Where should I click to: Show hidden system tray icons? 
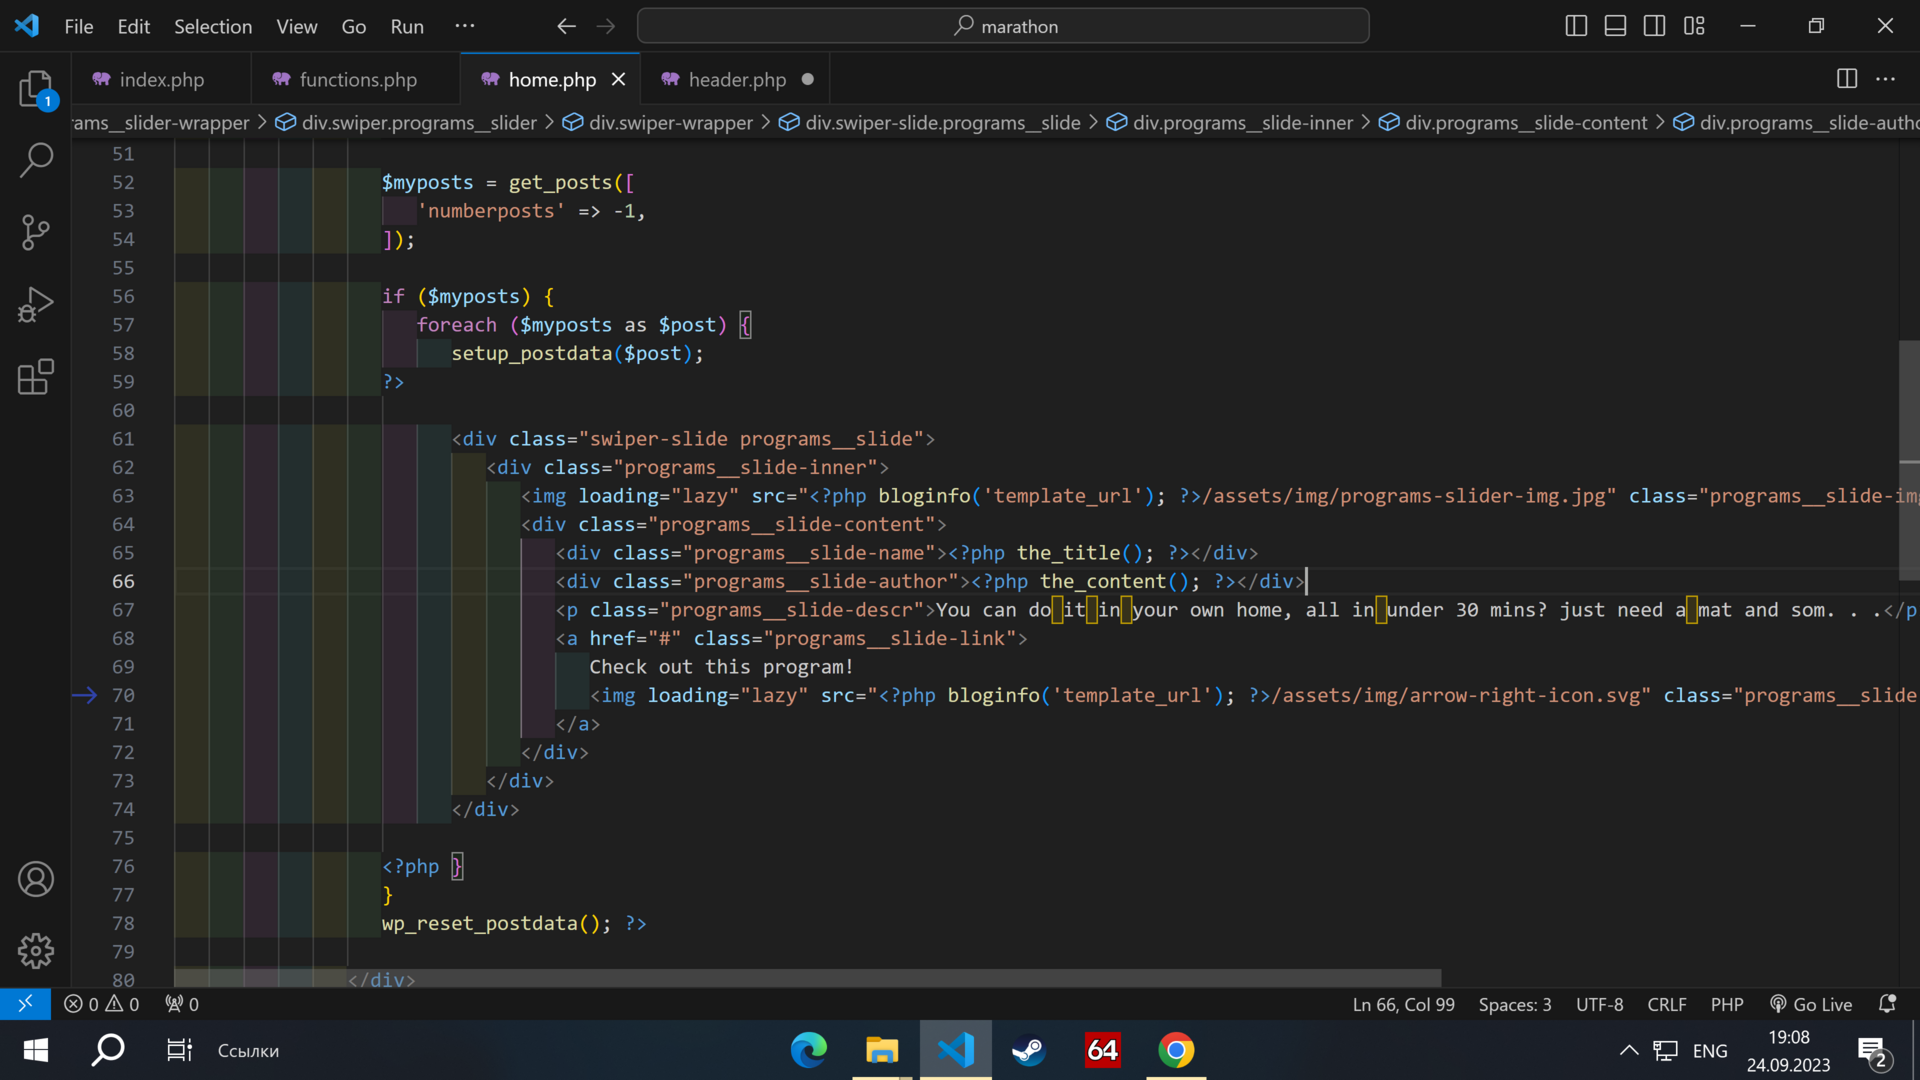(x=1629, y=1050)
